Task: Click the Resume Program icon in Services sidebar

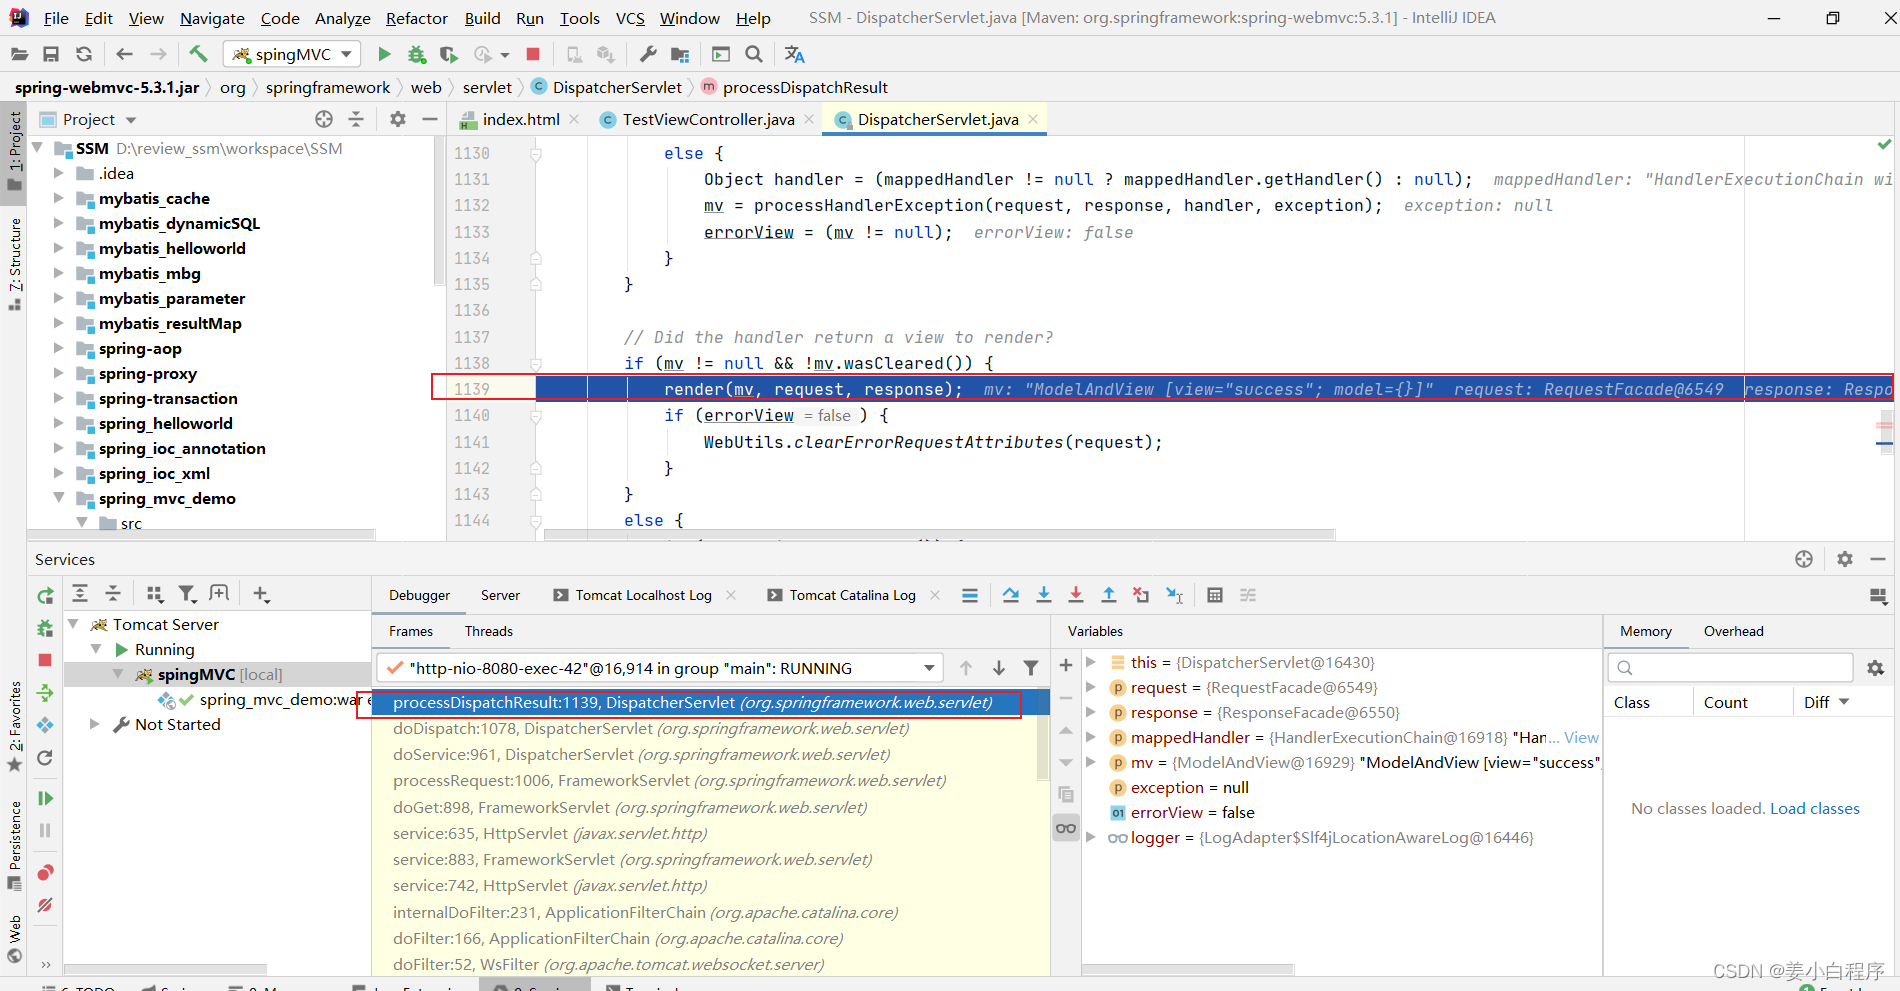Action: [x=45, y=798]
